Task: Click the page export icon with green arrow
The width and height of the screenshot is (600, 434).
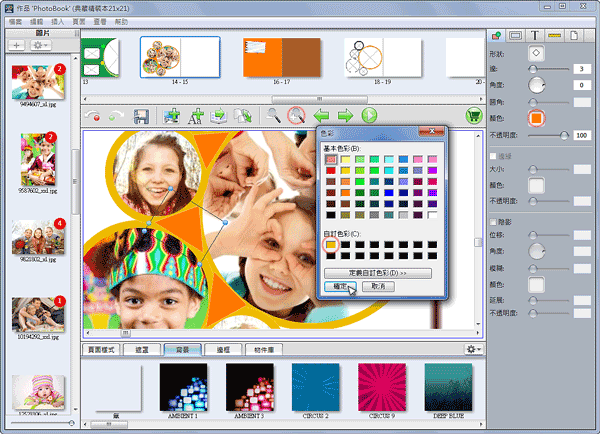Action: (219, 116)
